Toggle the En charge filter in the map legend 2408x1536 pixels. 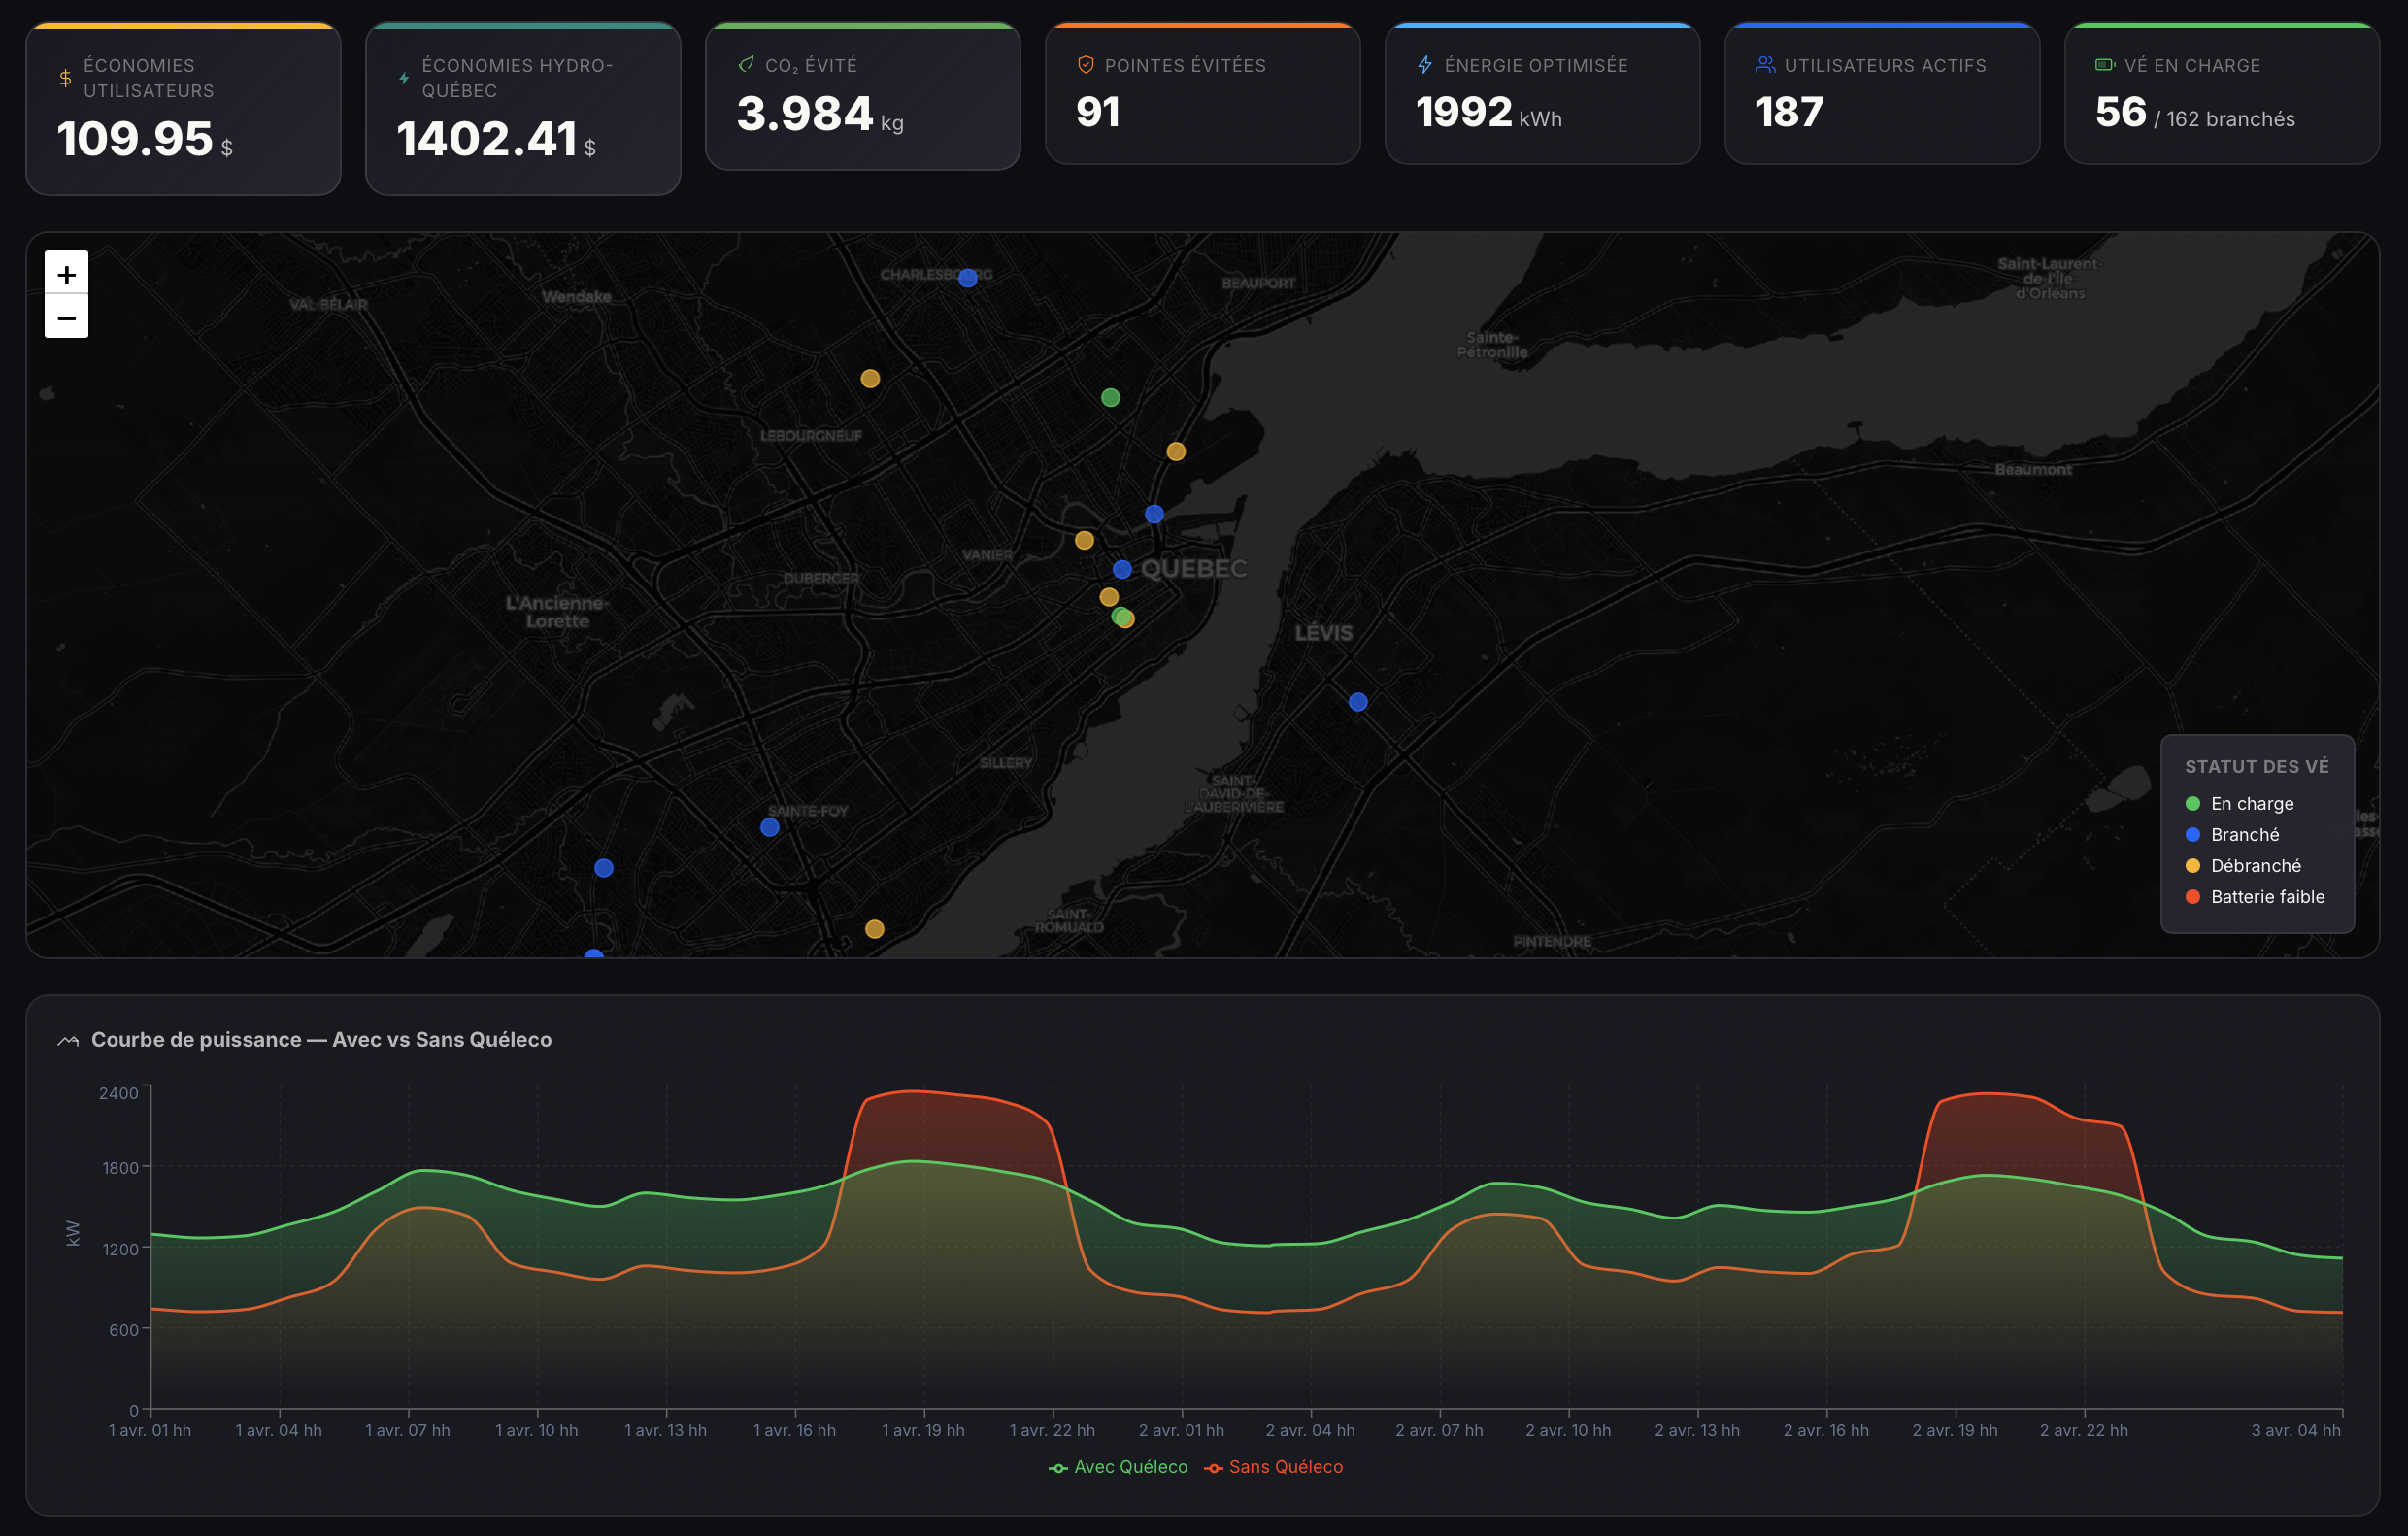pyautogui.click(x=2252, y=803)
